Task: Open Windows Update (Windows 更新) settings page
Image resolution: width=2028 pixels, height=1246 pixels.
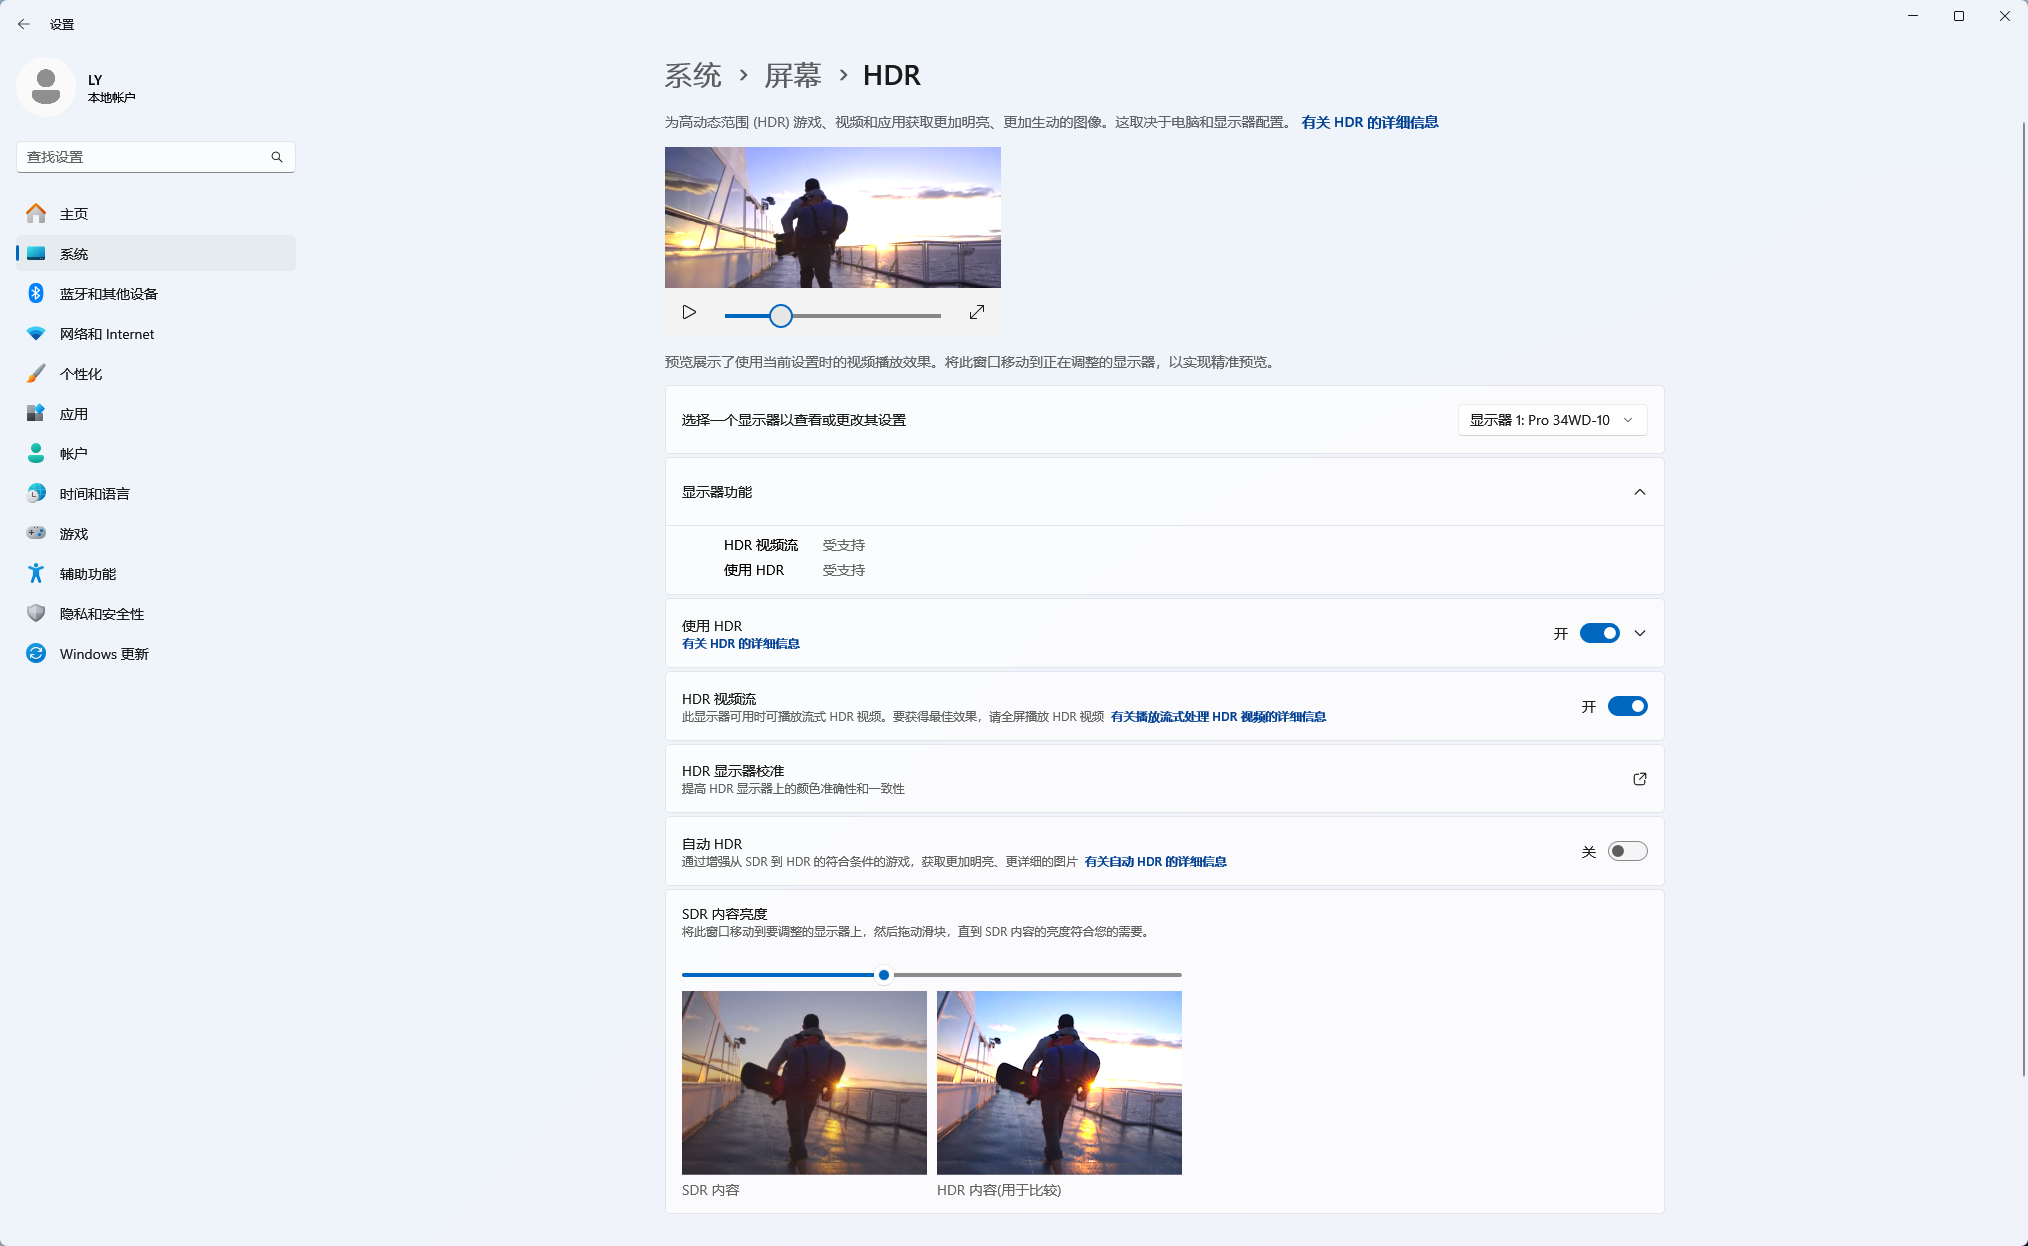Action: point(103,654)
